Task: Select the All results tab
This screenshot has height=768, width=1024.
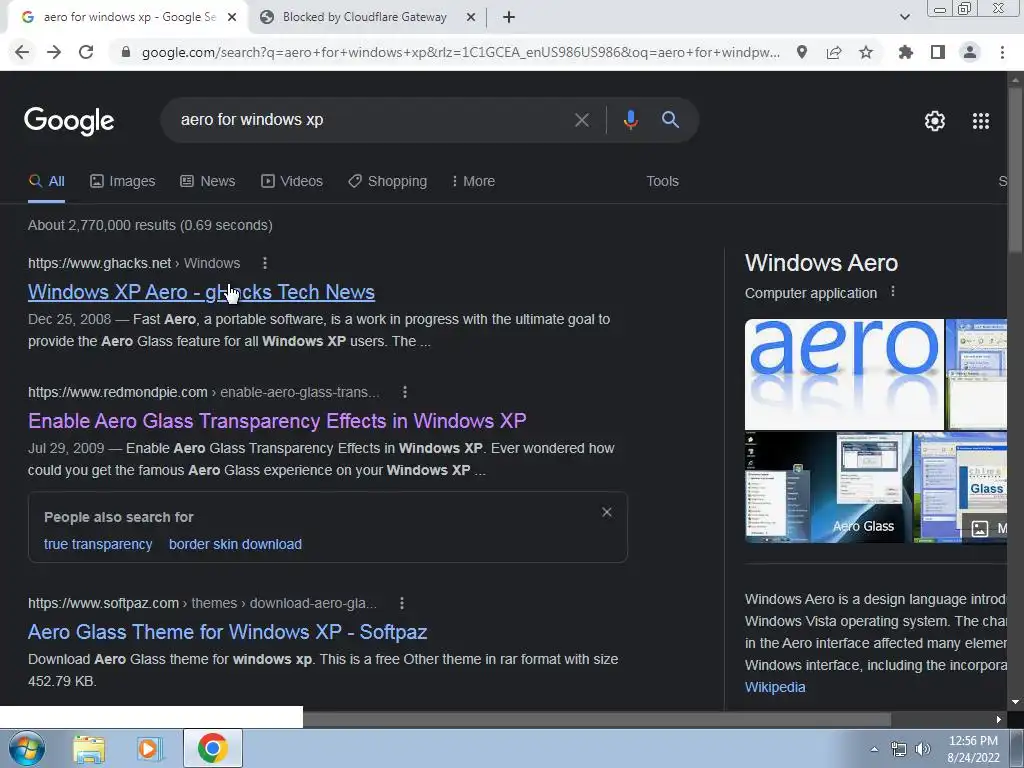Action: [46, 182]
